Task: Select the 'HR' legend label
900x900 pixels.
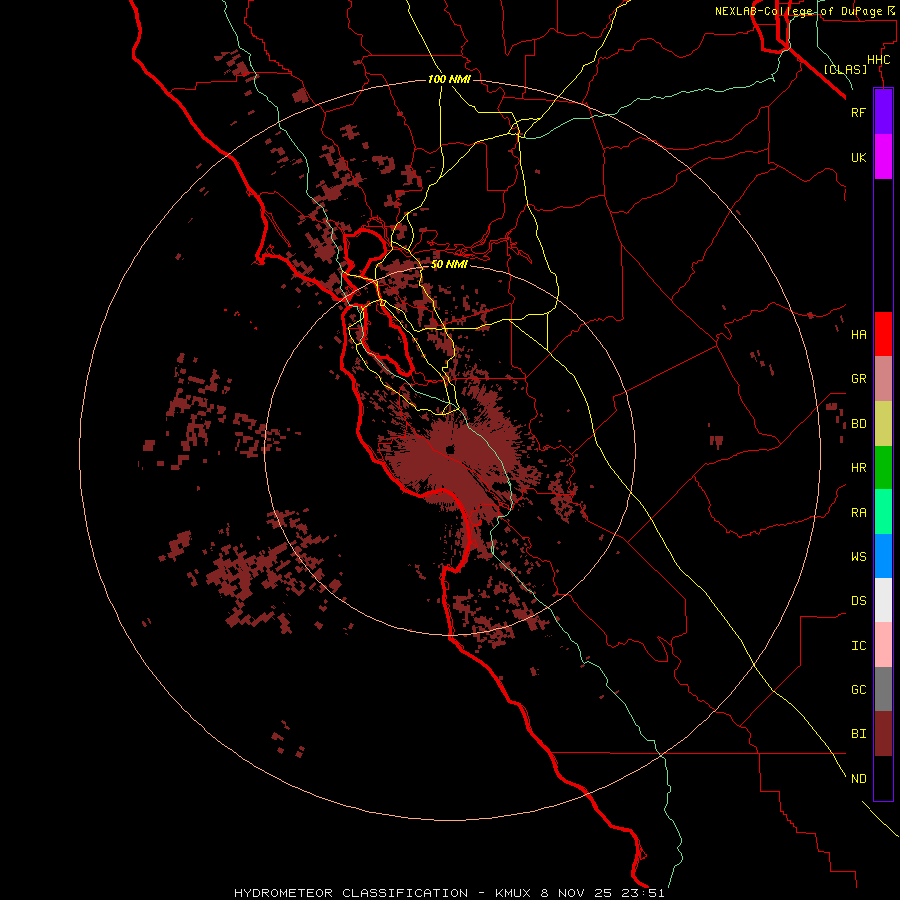Action: (858, 468)
